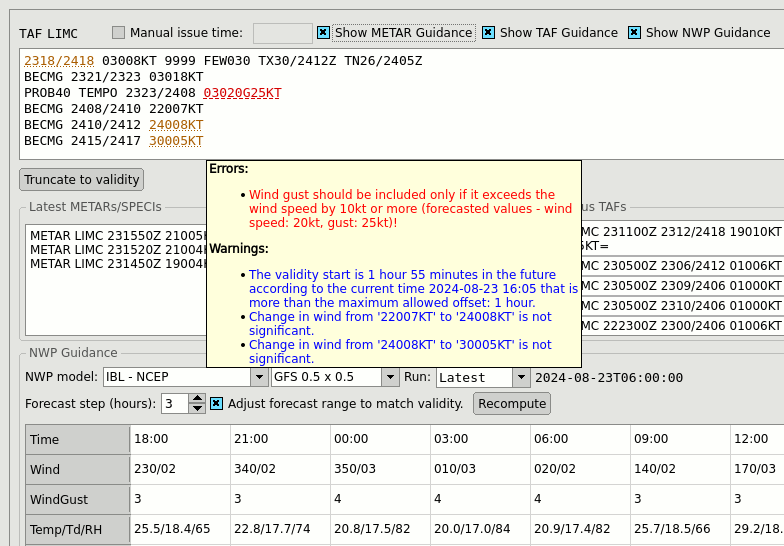Click the Truncate to validity button
The width and height of the screenshot is (784, 546).
[x=82, y=180]
